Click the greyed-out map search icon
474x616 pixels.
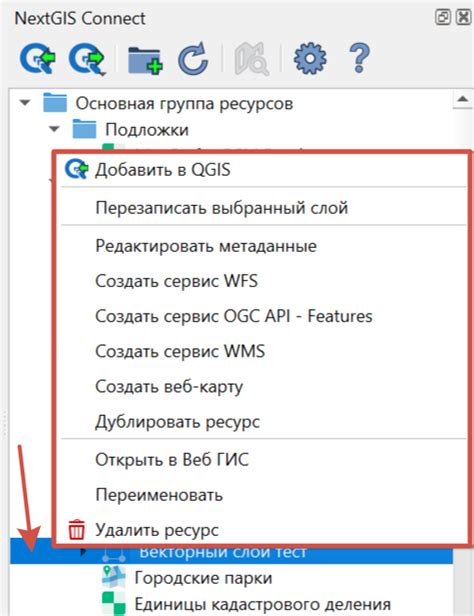252,59
